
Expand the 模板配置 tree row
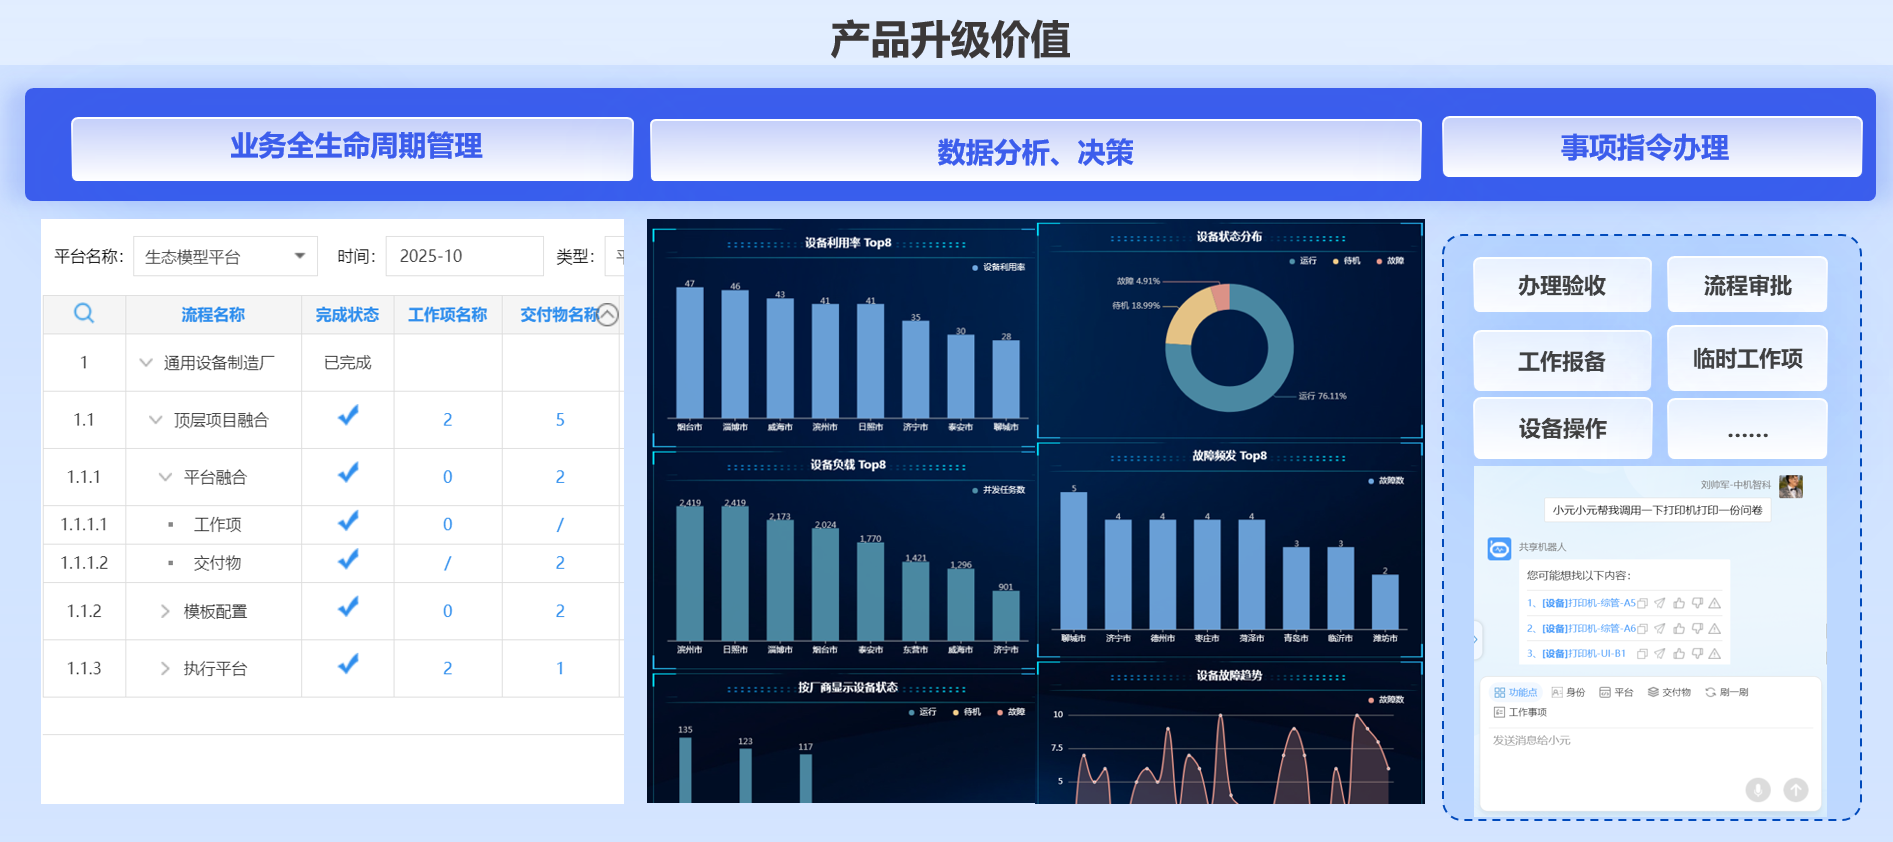pyautogui.click(x=165, y=611)
